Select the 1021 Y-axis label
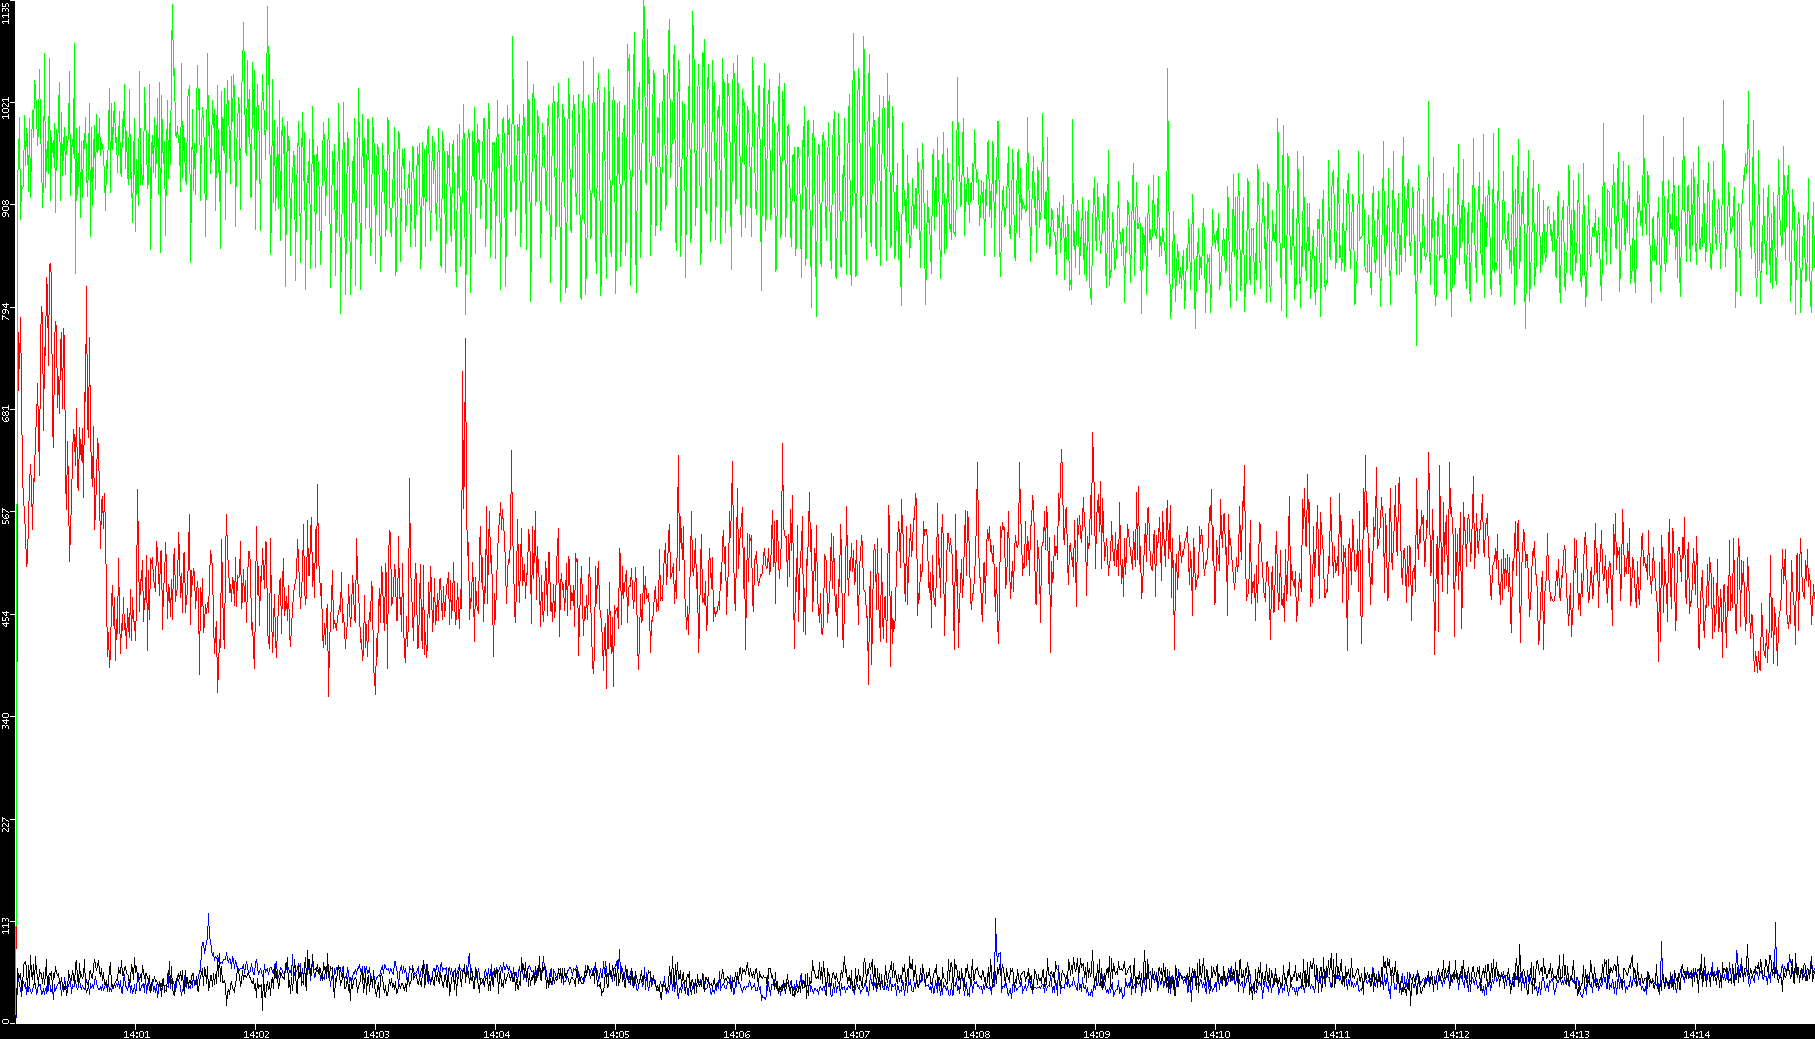Viewport: 1815px width, 1039px height. point(7,106)
